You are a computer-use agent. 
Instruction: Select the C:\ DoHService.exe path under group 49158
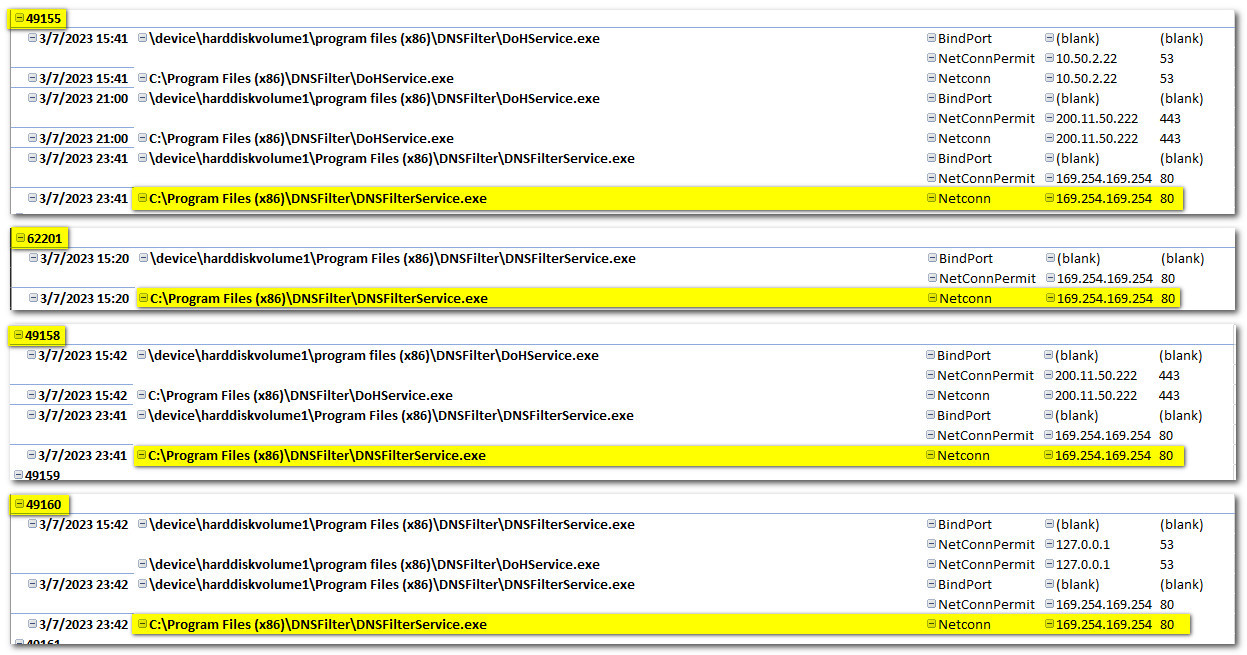pyautogui.click(x=300, y=395)
